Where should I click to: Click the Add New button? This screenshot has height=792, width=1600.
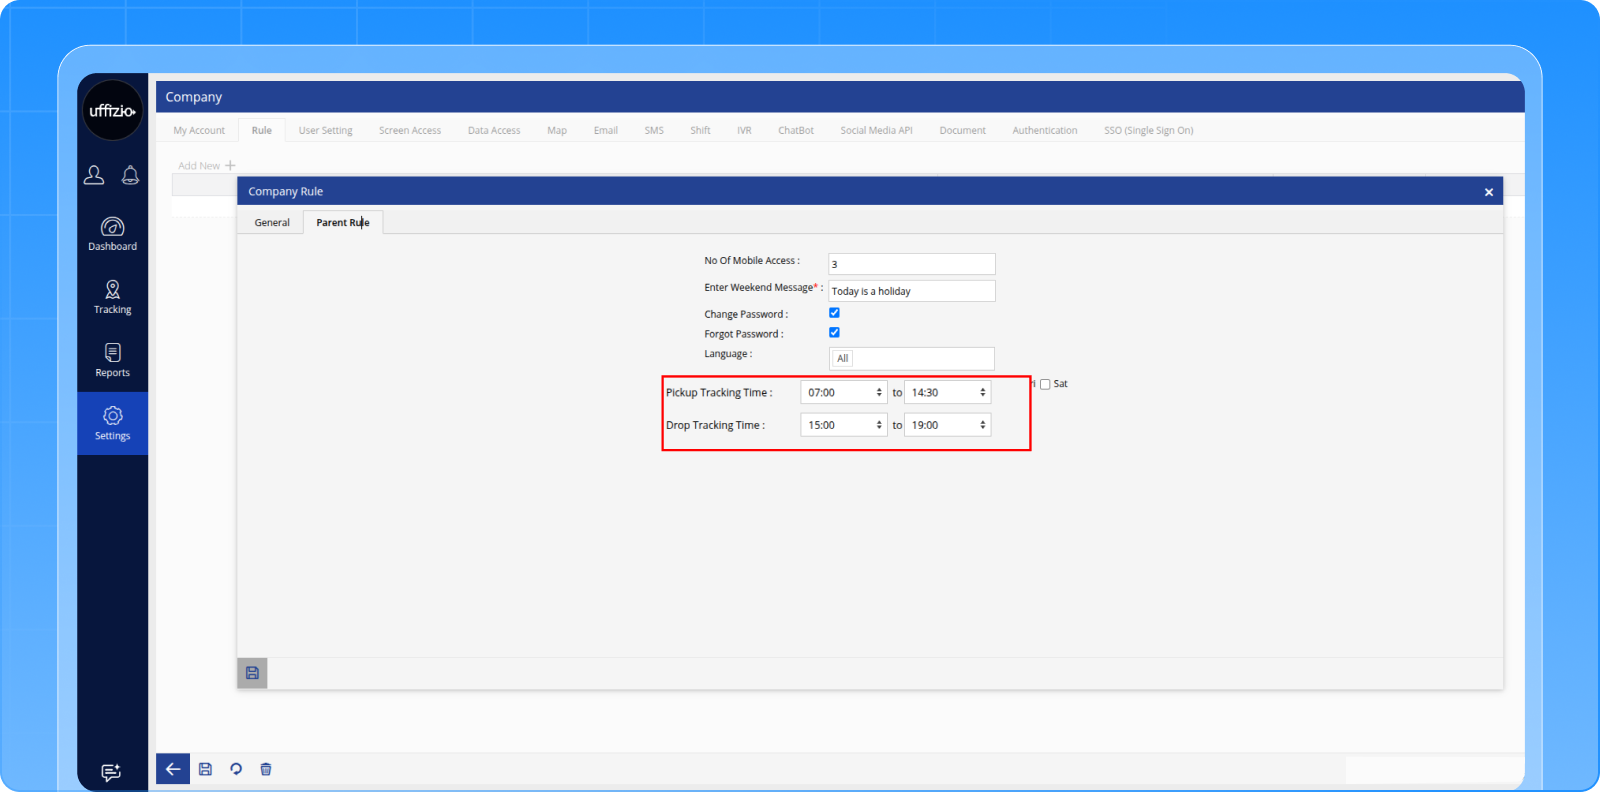(x=206, y=166)
